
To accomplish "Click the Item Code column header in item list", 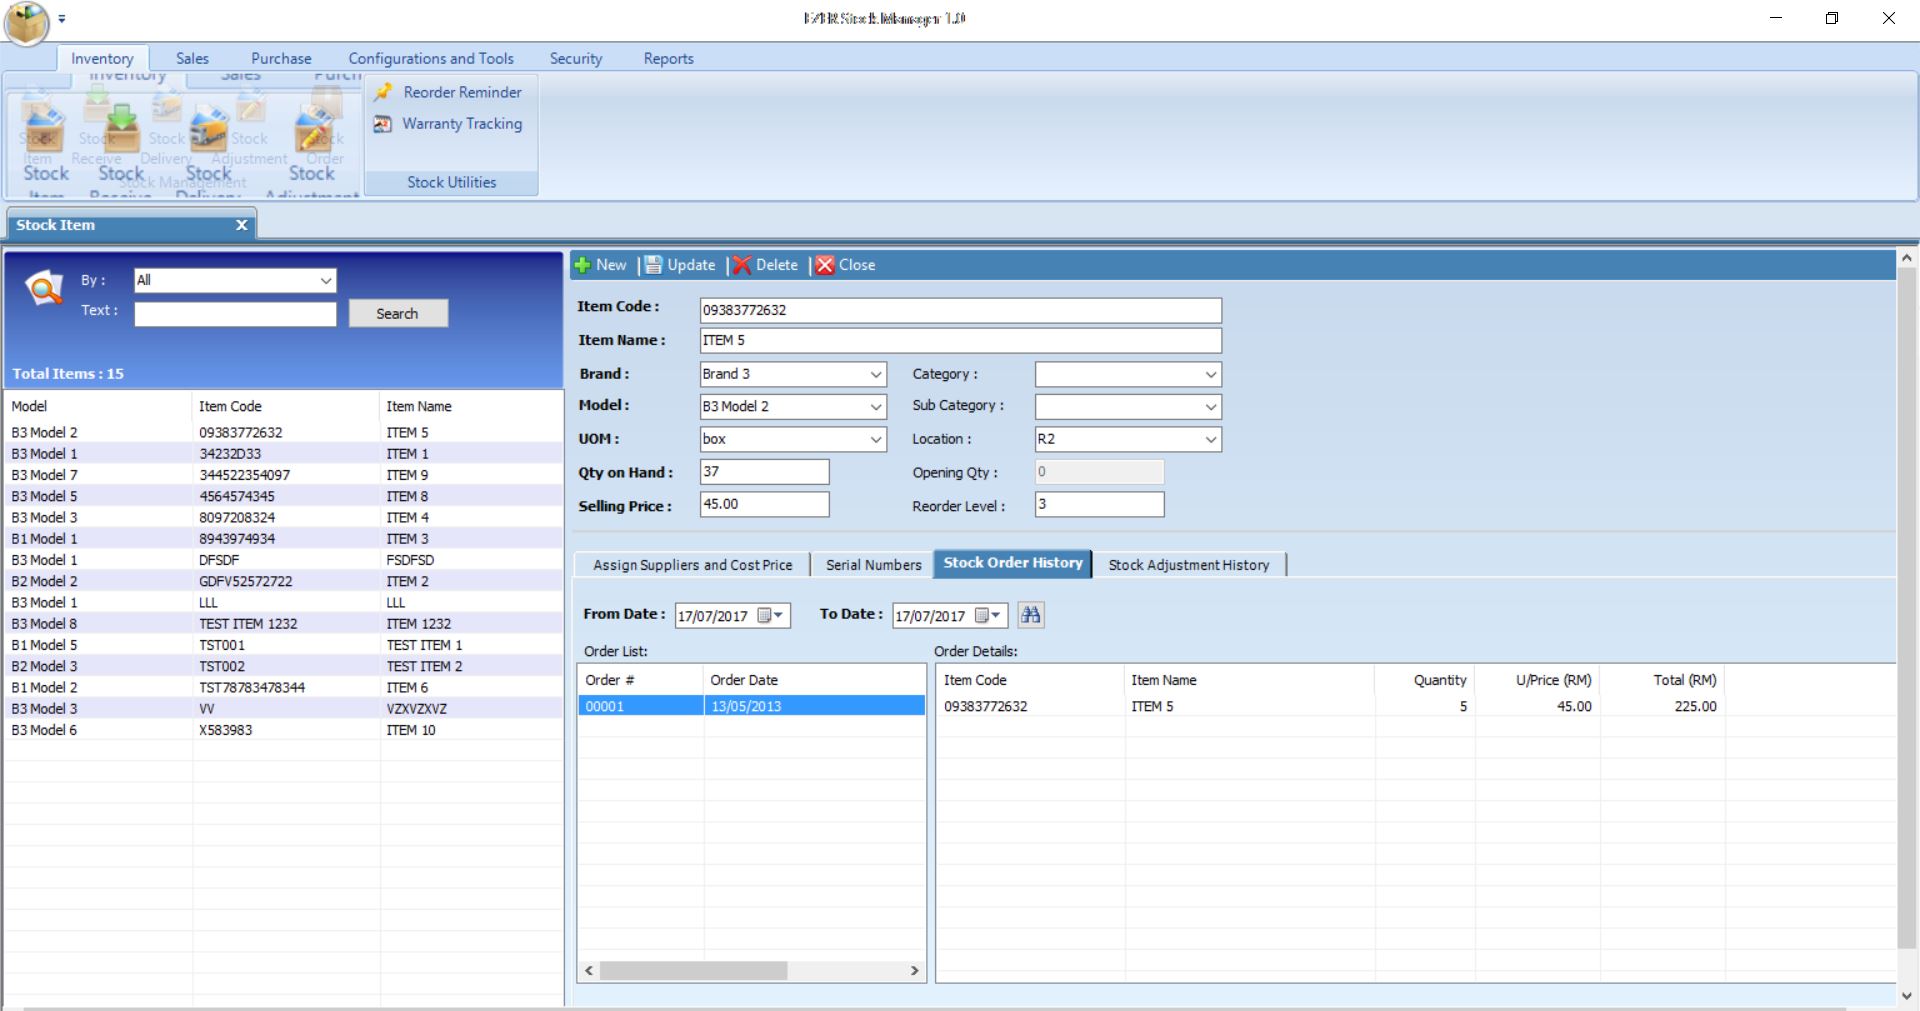I will click(285, 406).
